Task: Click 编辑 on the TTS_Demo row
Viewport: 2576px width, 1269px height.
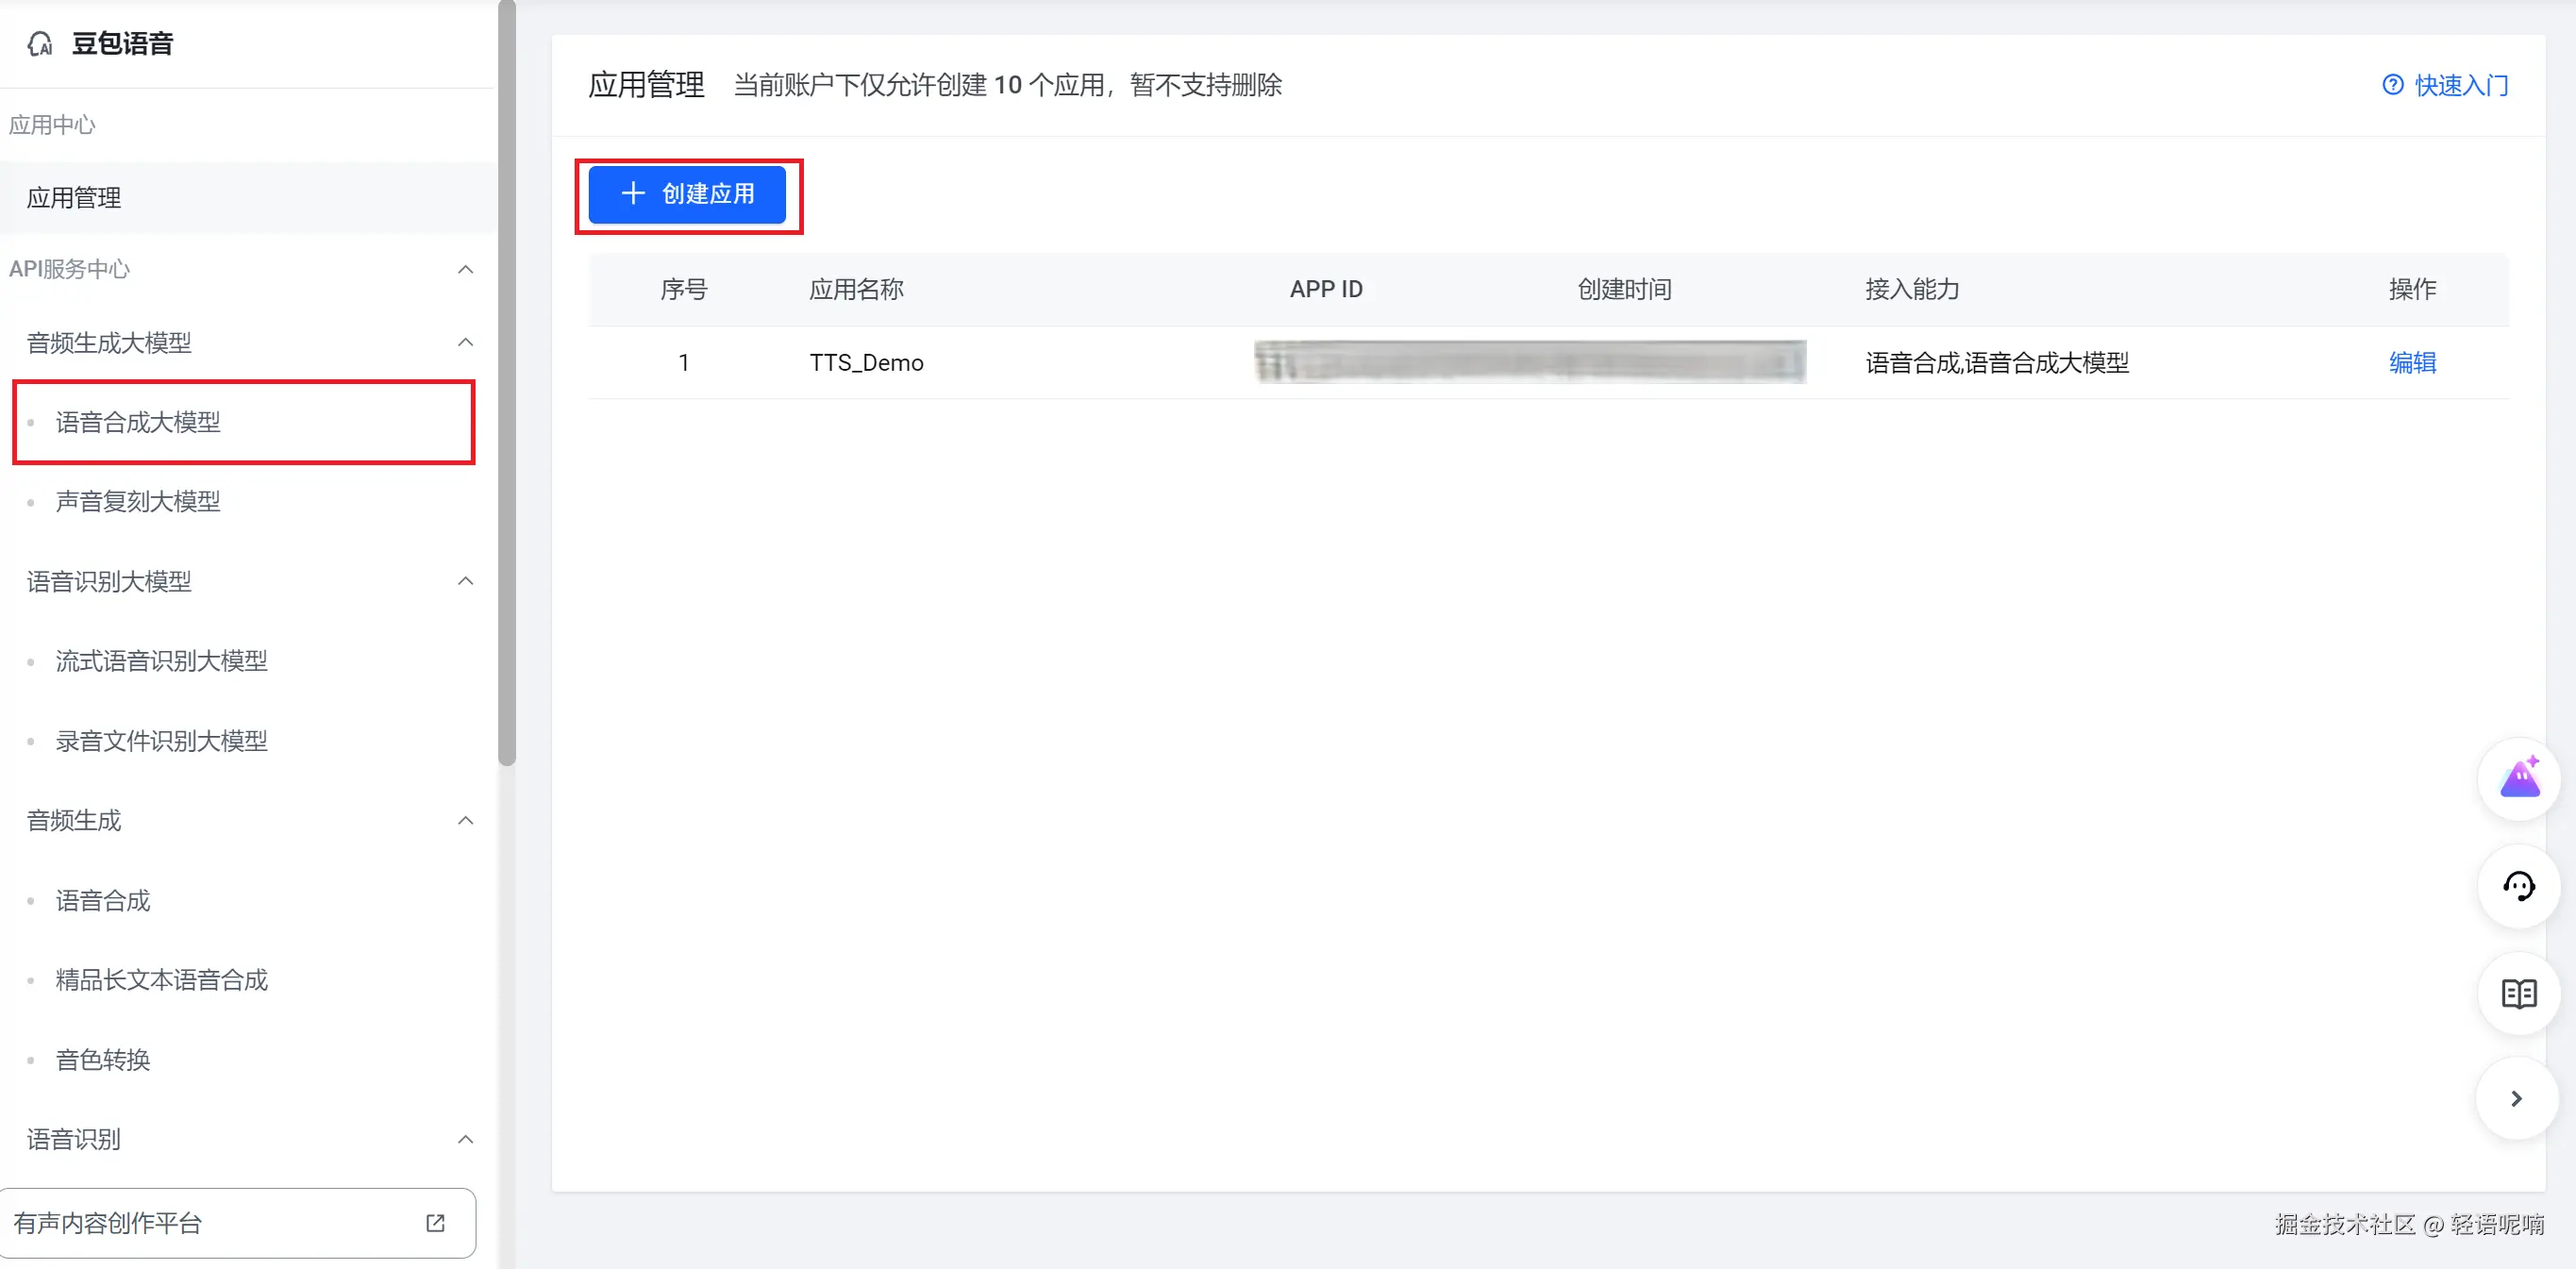Action: (2412, 362)
